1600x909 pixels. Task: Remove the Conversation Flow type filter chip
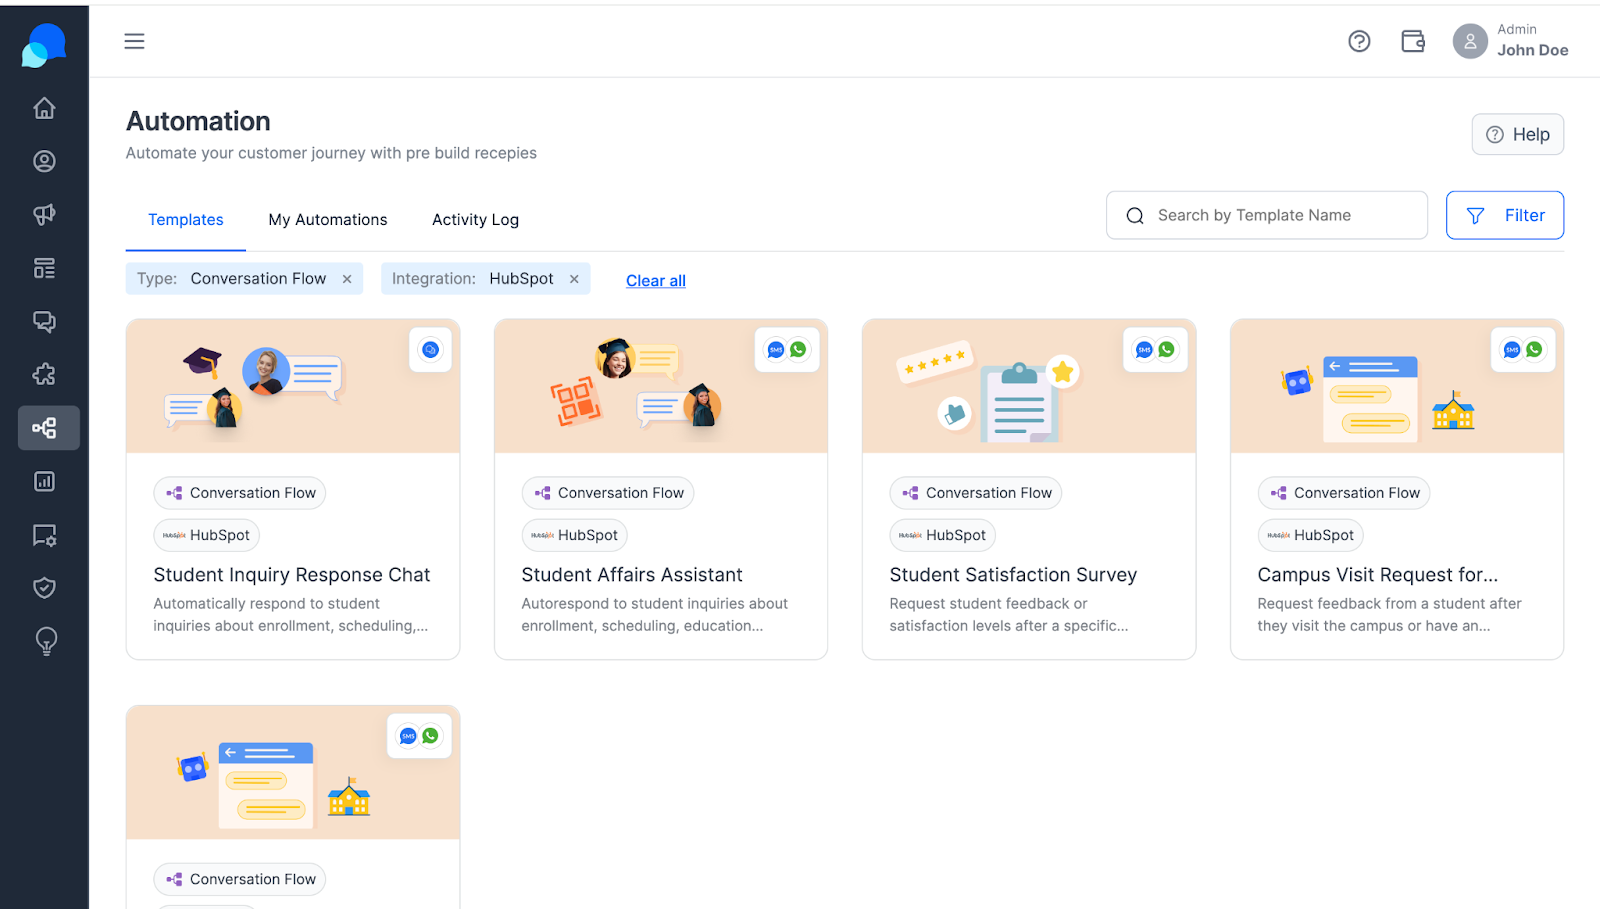click(x=347, y=279)
